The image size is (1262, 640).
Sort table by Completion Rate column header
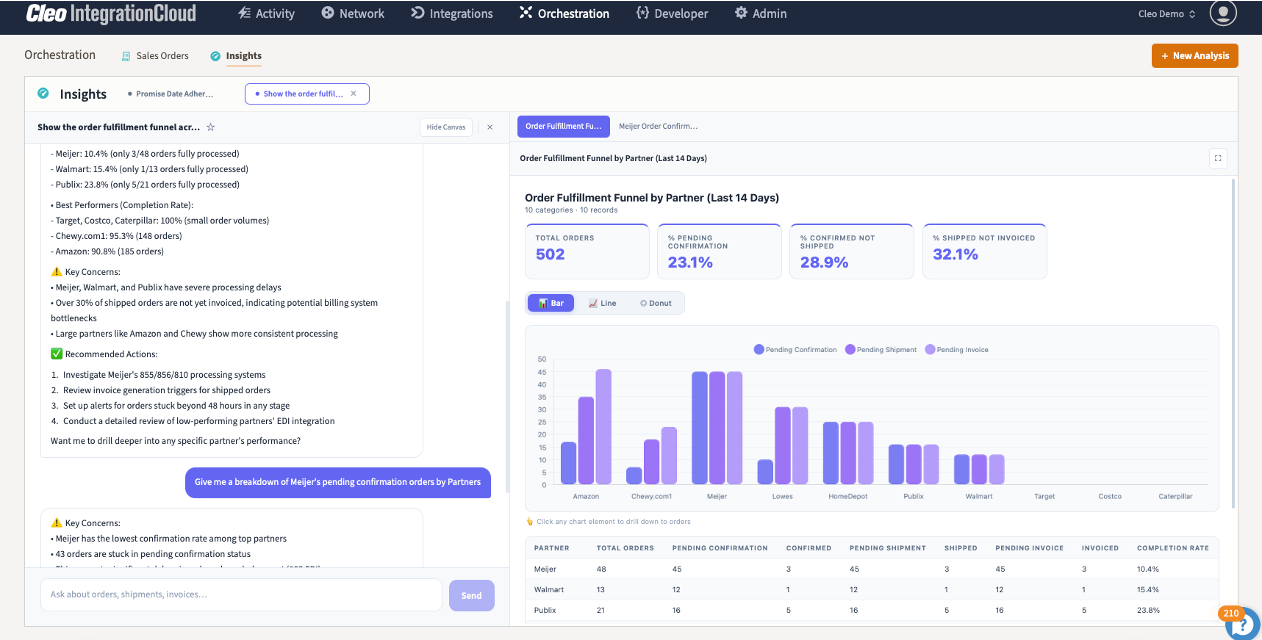point(1172,548)
